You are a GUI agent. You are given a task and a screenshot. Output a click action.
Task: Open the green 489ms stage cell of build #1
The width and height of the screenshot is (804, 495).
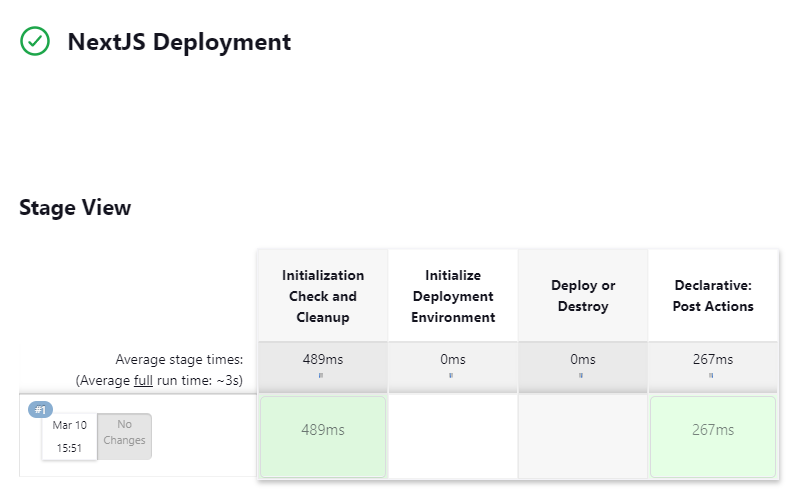click(x=323, y=437)
